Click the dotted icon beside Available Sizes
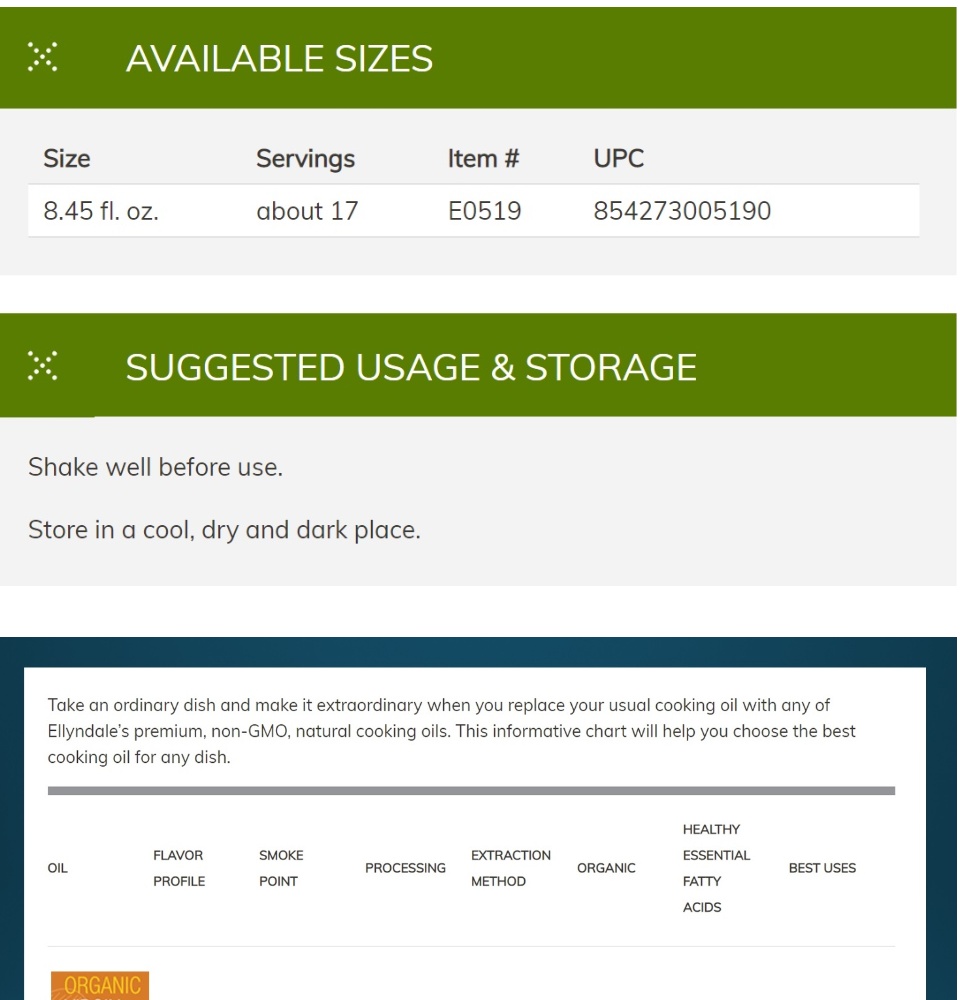 click(x=42, y=57)
